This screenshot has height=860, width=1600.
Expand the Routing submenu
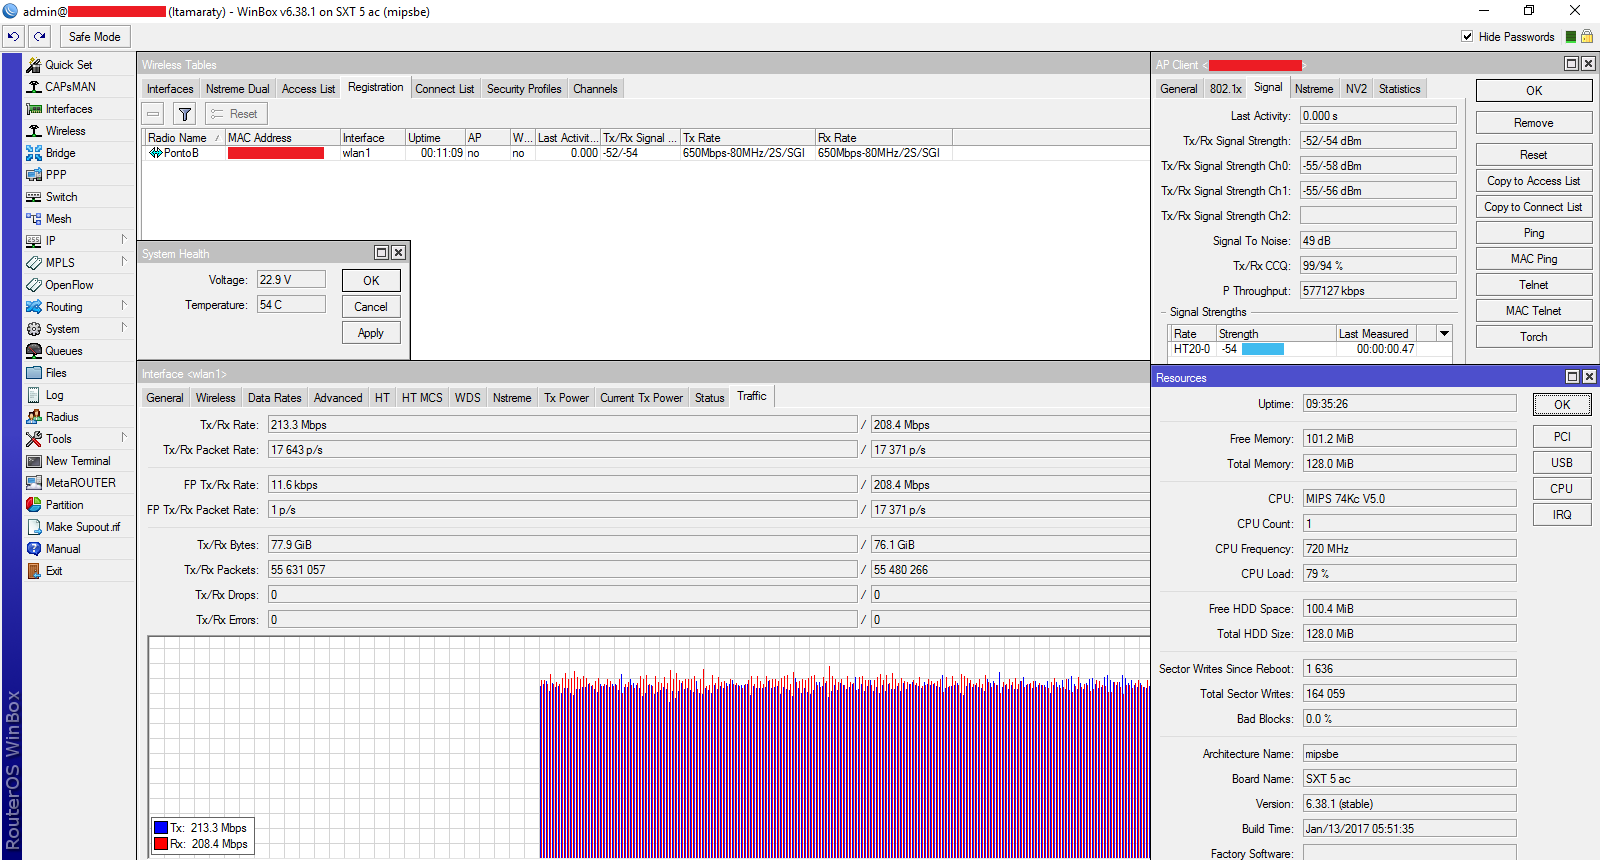[123, 306]
